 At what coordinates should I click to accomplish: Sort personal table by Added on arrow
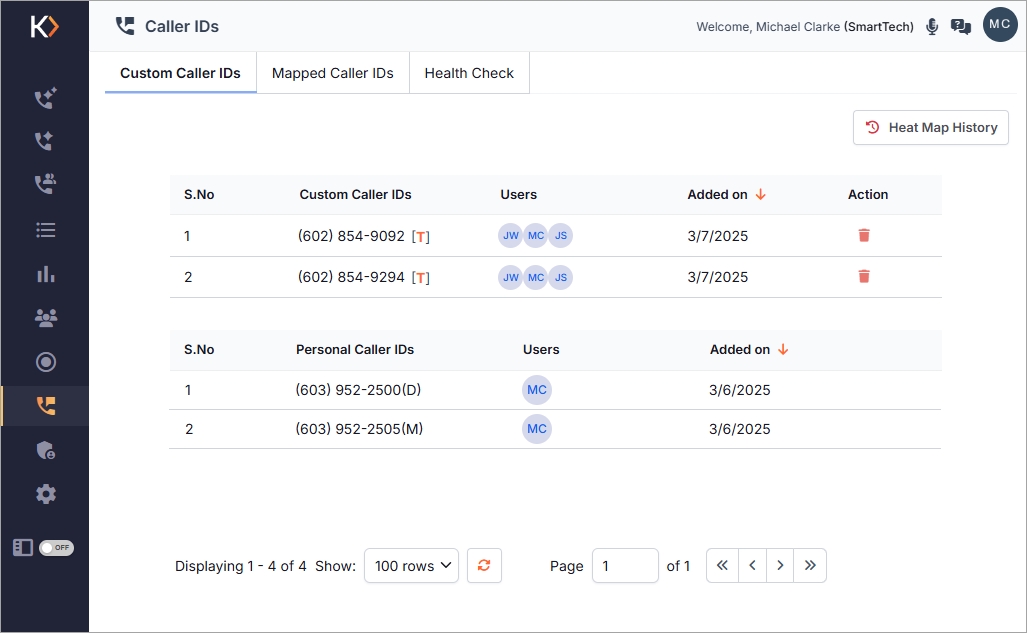pos(783,350)
